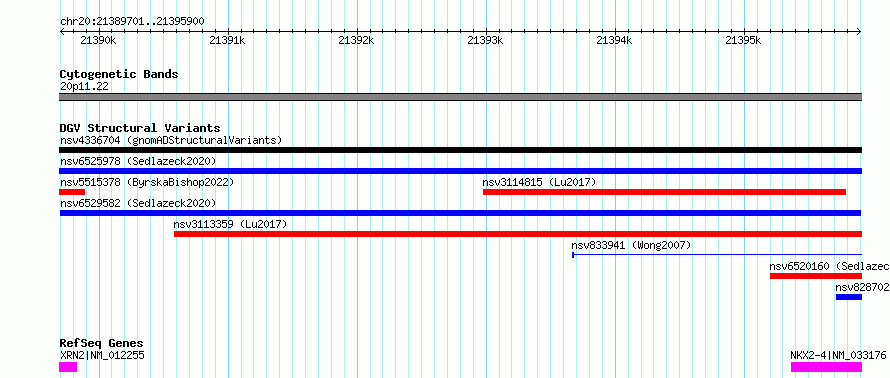Image resolution: width=890 pixels, height=378 pixels.
Task: Click the nsv6520160 label text
Action: (829, 266)
